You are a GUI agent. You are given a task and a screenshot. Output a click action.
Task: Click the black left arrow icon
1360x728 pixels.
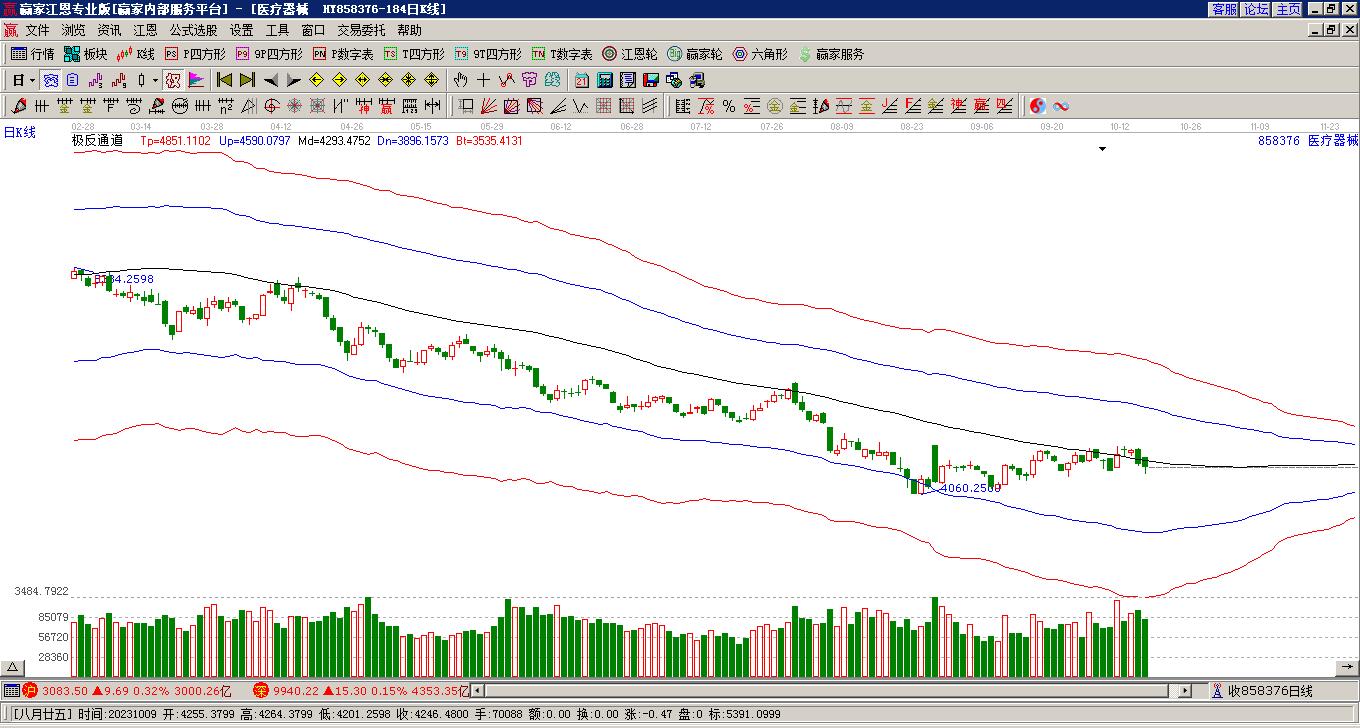pyautogui.click(x=270, y=80)
